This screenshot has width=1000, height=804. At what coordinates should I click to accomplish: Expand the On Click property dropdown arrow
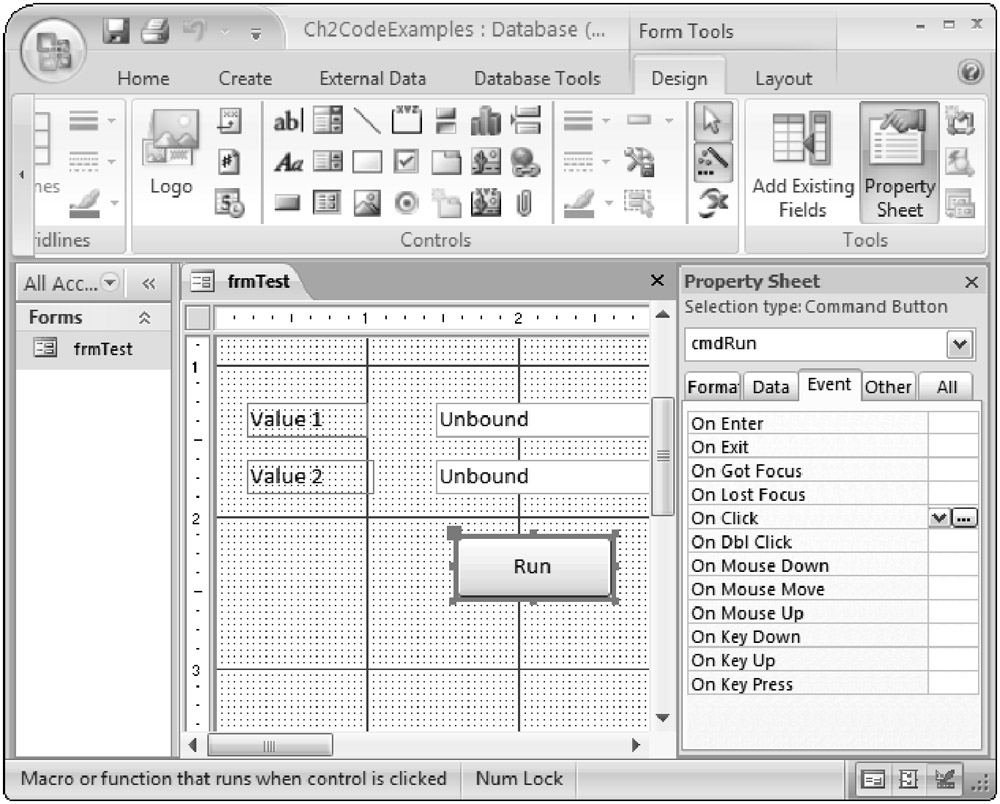(938, 518)
